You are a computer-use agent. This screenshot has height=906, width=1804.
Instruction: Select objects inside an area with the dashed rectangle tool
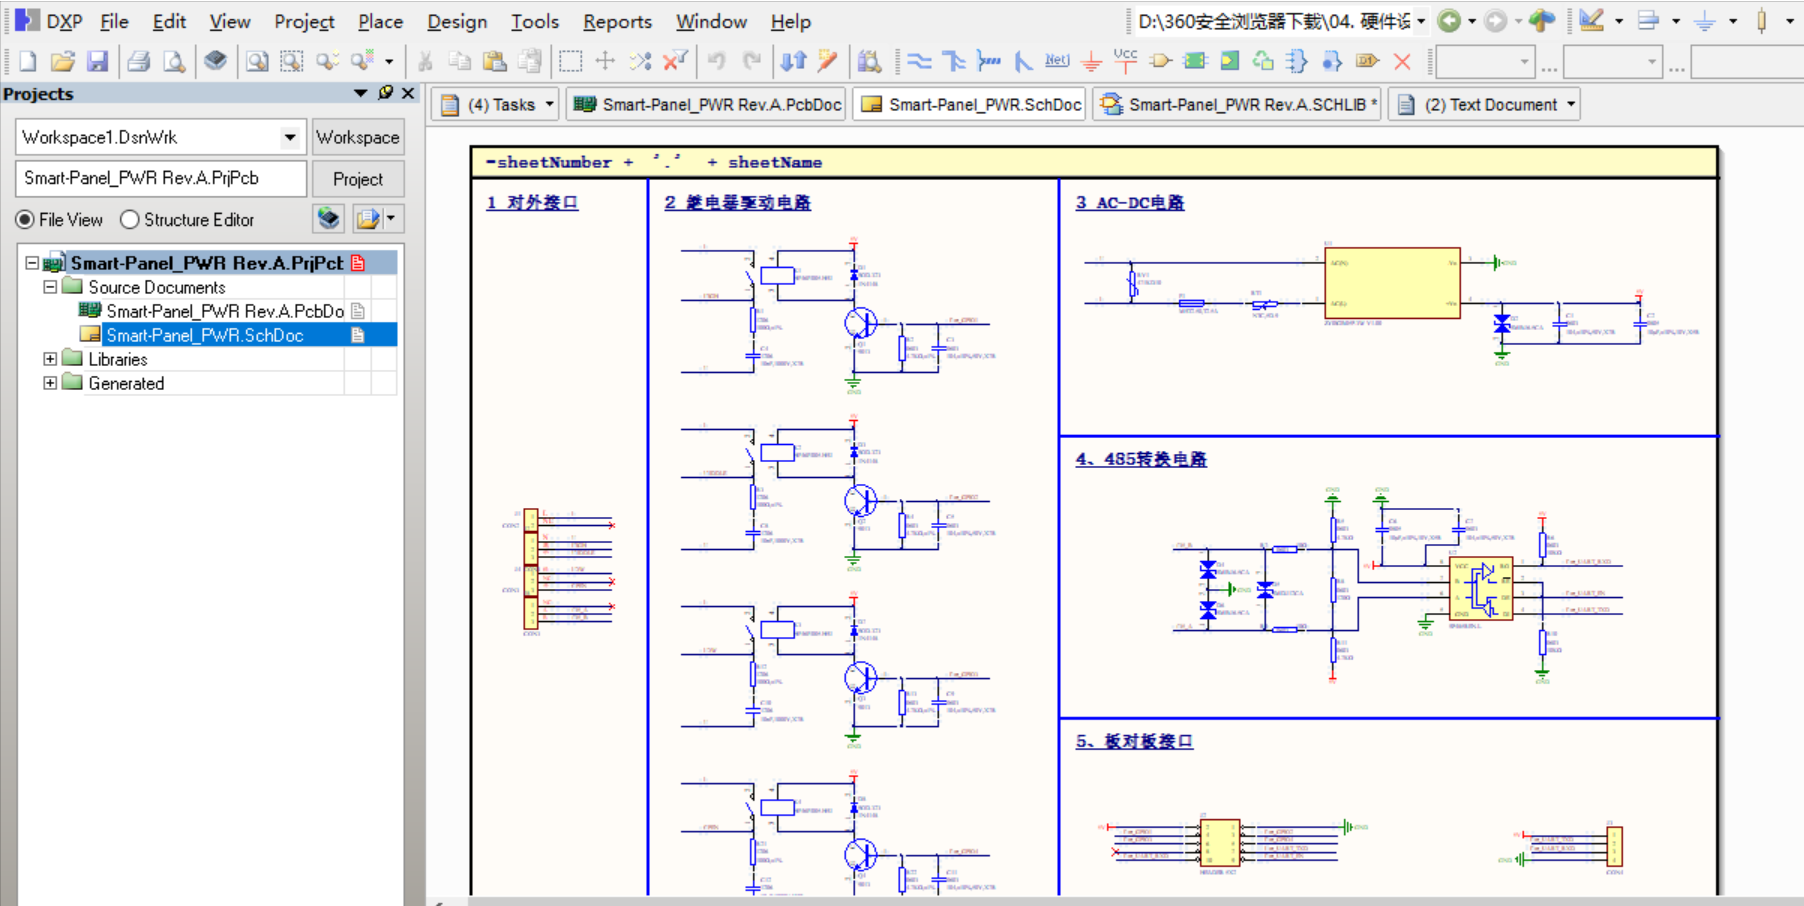tap(571, 62)
